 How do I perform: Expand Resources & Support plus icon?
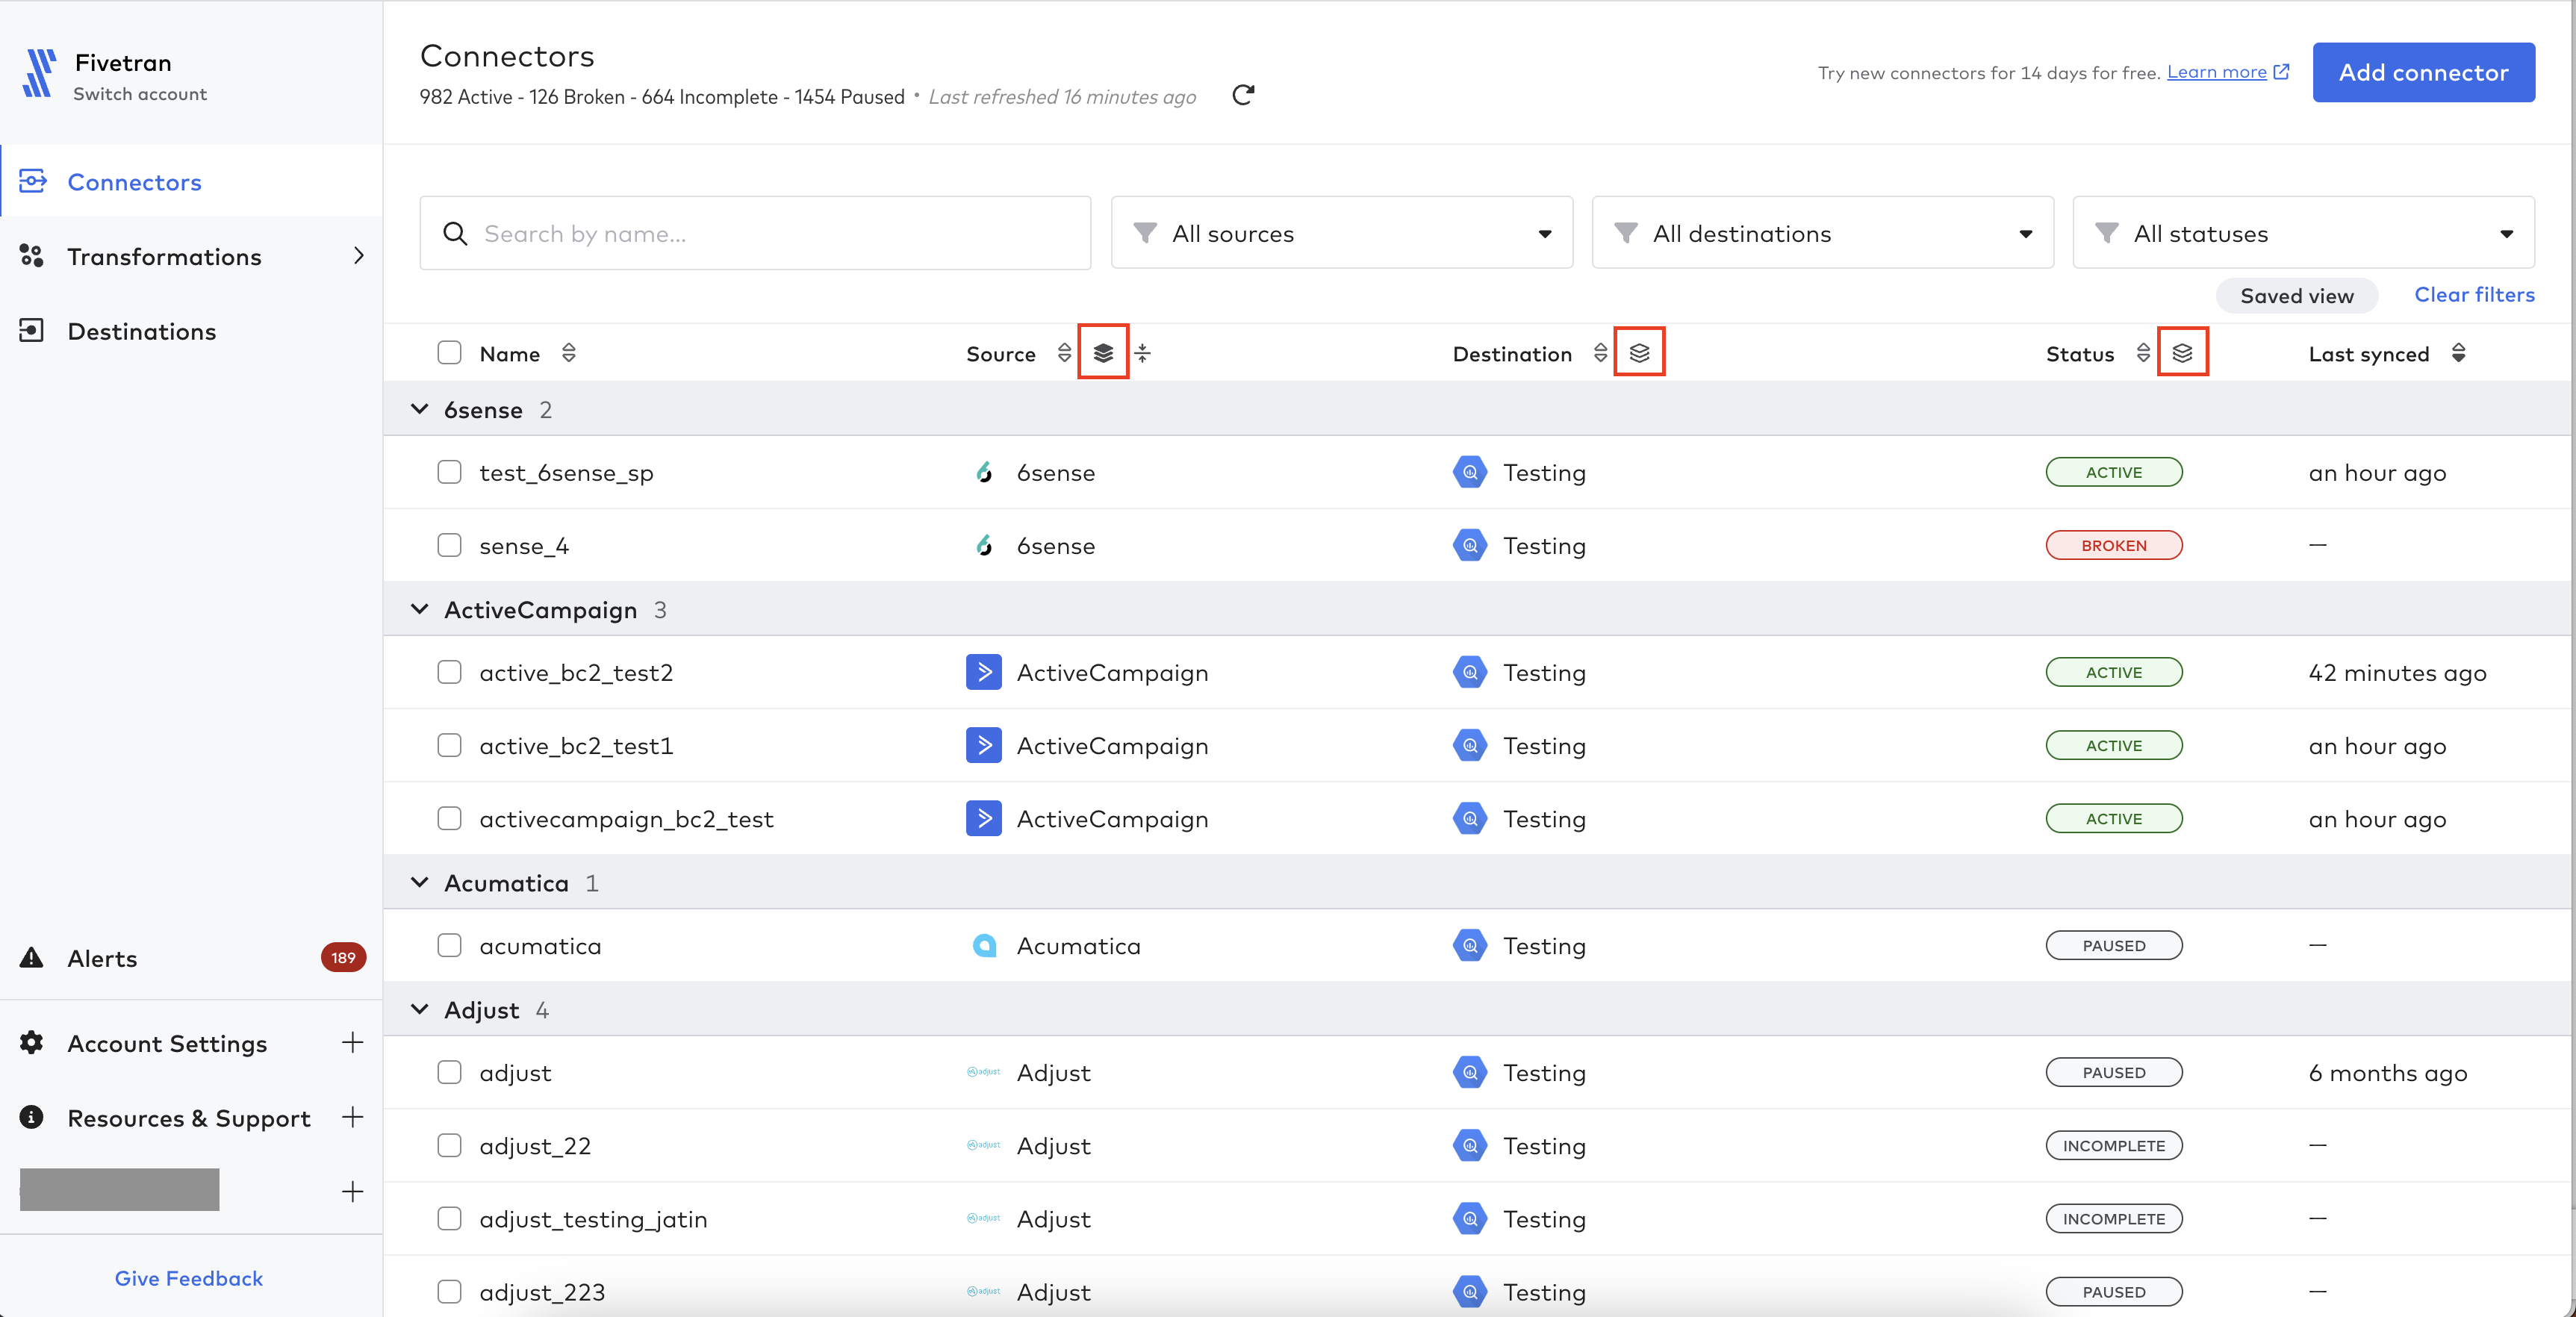pos(352,1117)
